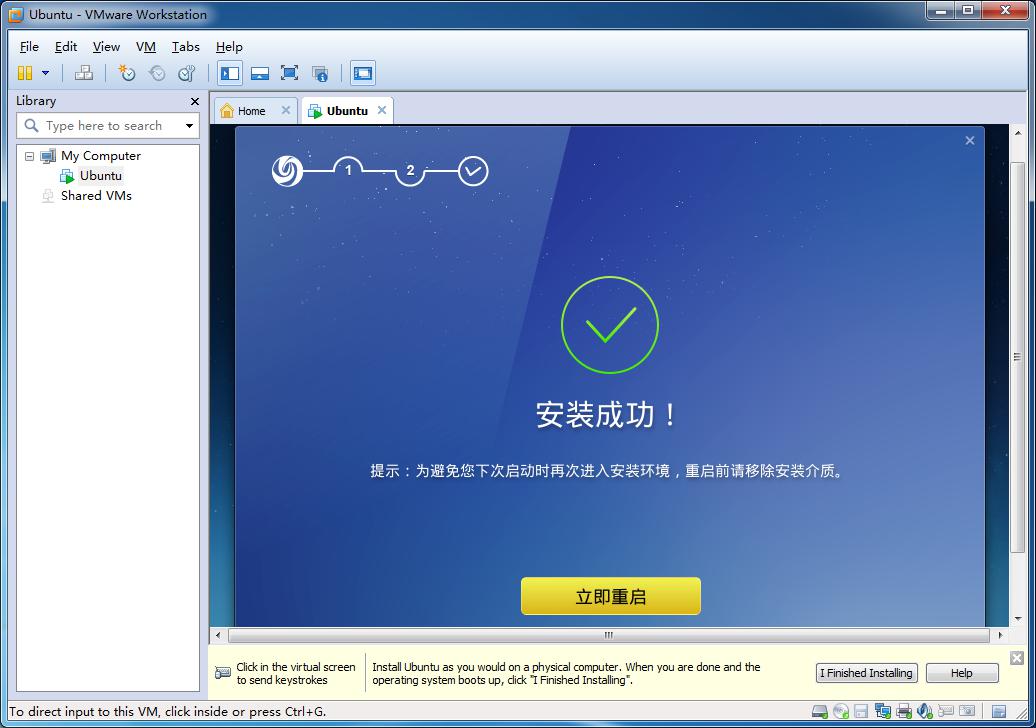Click the network adapter status icon

point(882,711)
